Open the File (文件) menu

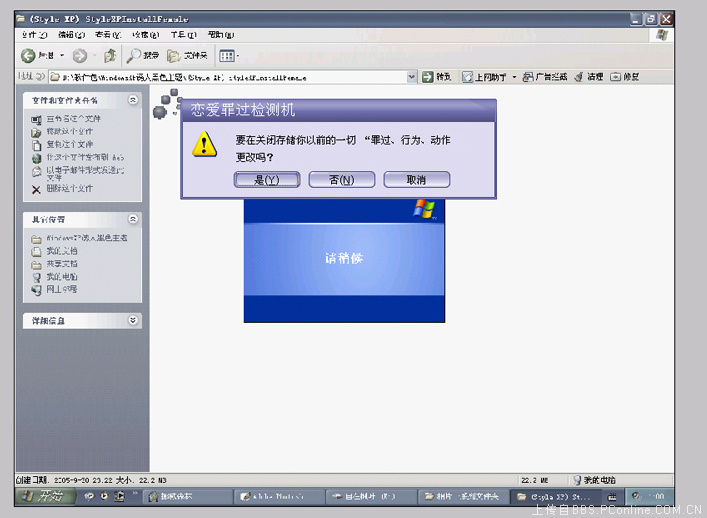33,35
